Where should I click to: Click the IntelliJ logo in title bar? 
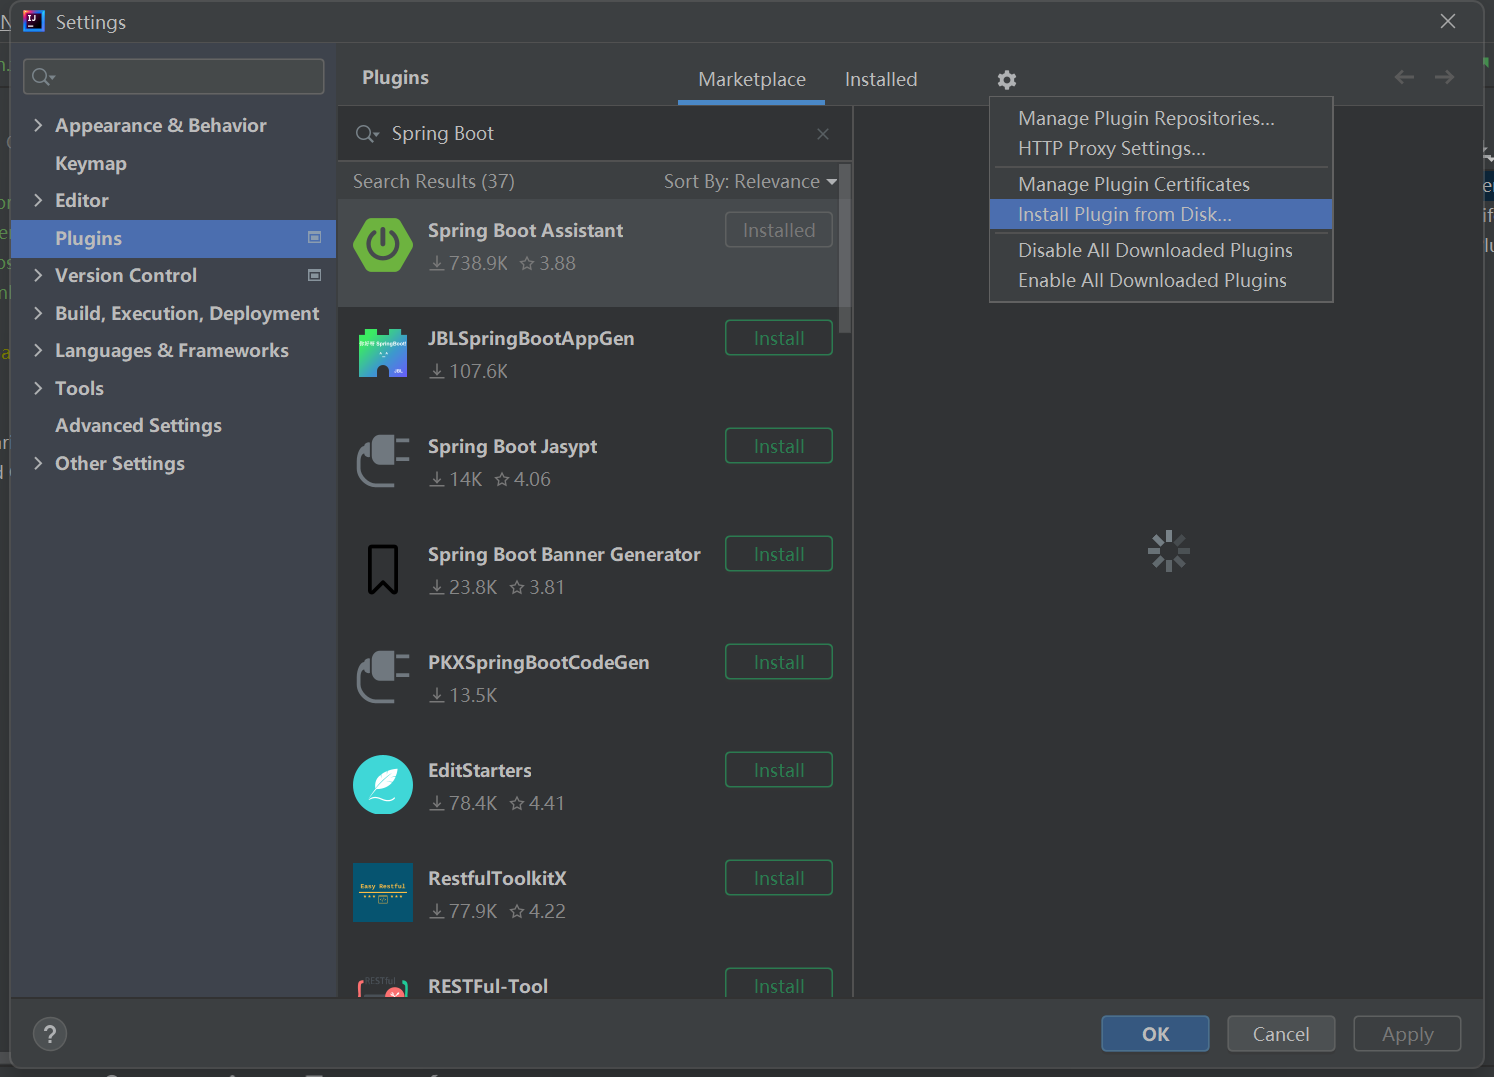(x=34, y=21)
